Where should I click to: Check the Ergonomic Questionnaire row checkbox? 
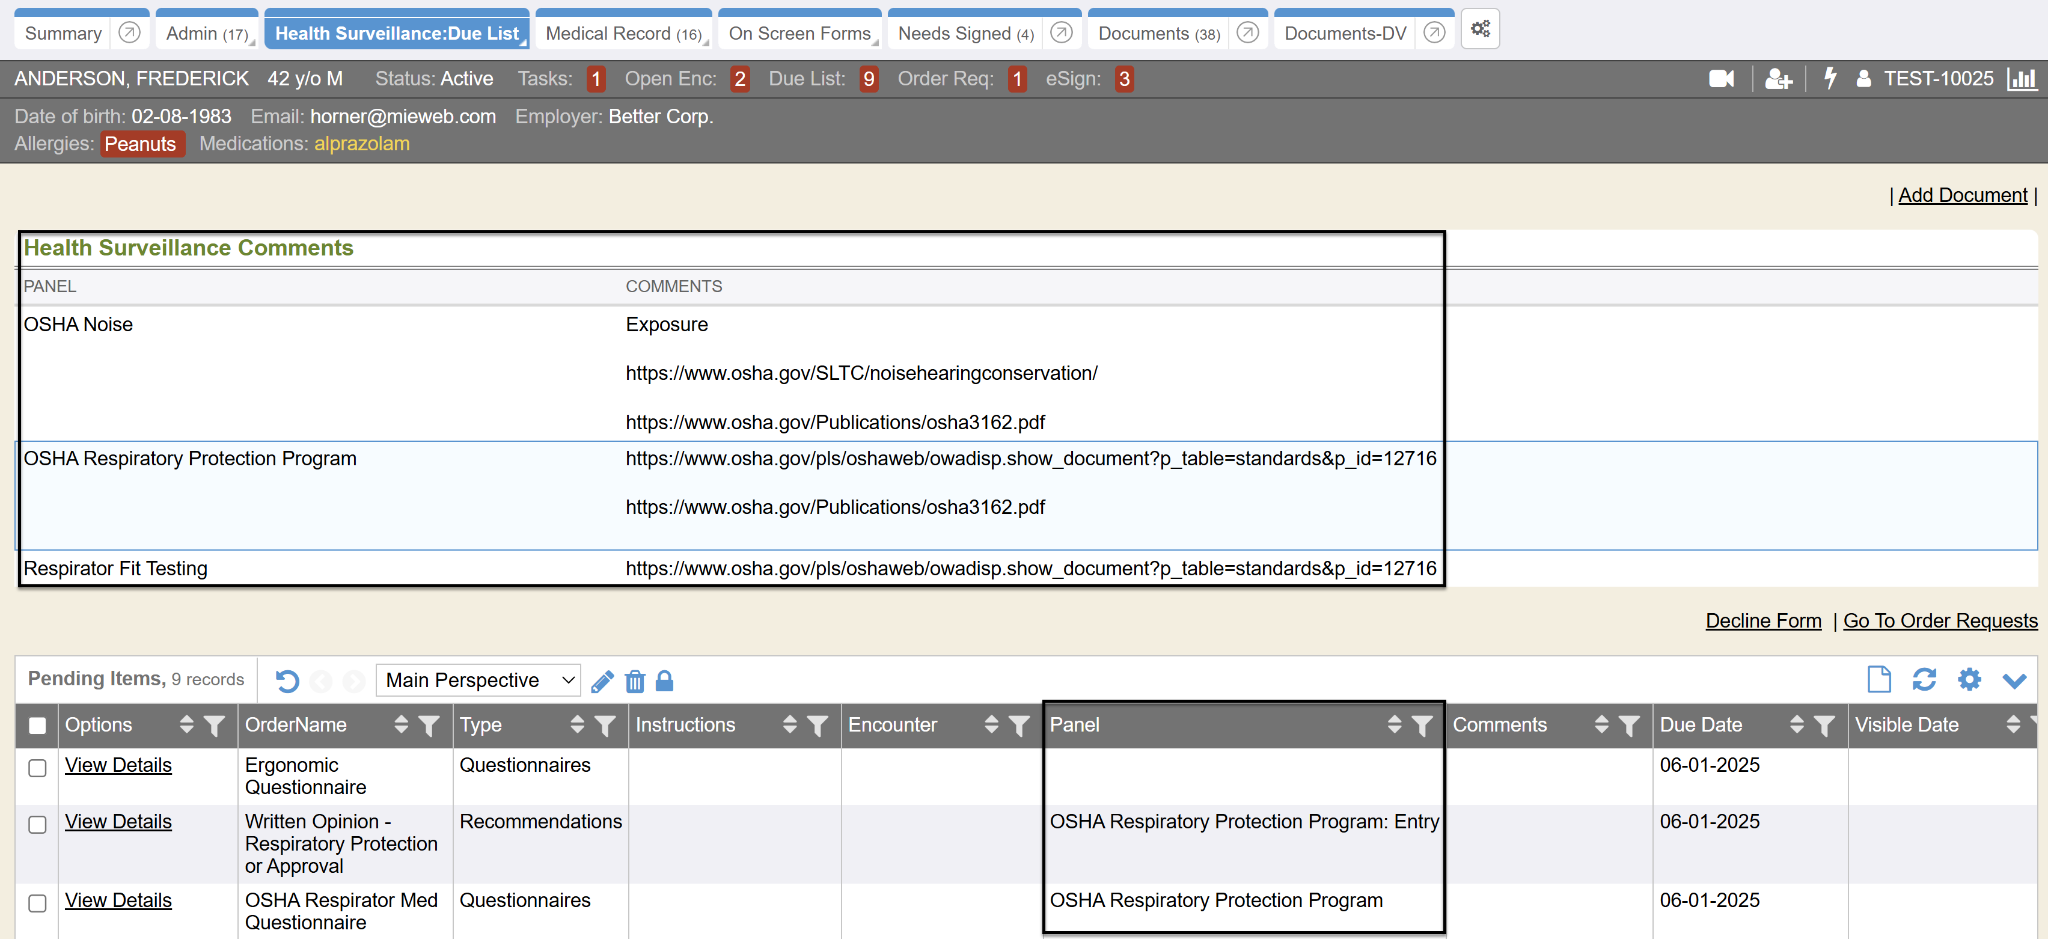[x=38, y=768]
